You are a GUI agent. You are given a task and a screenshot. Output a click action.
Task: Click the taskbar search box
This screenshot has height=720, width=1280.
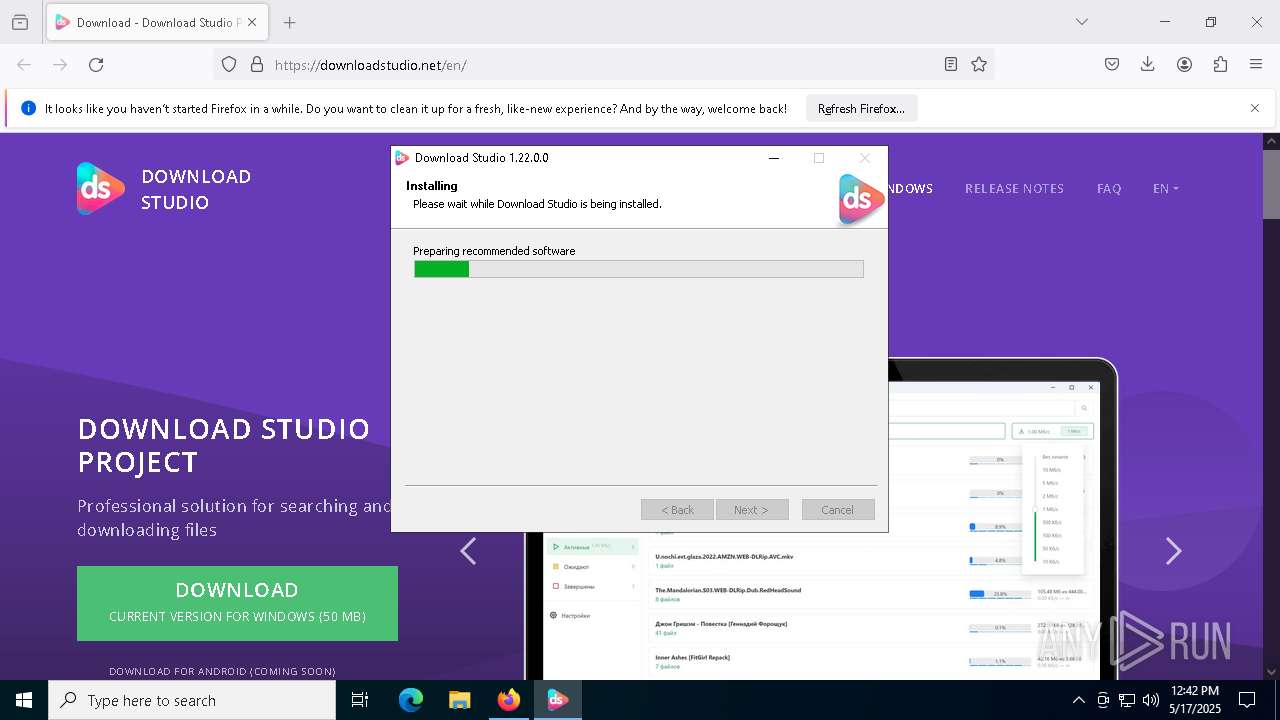192,700
